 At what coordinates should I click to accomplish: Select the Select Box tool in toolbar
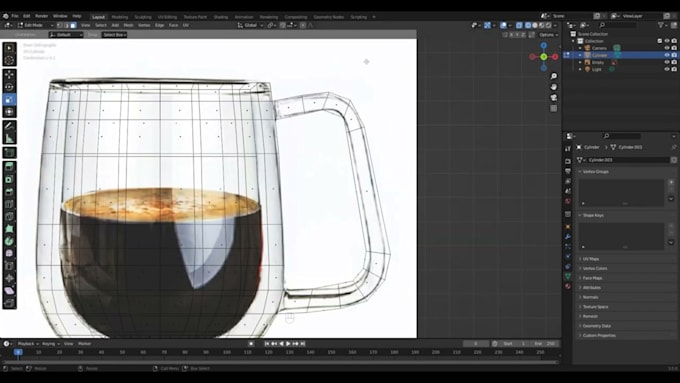point(9,48)
